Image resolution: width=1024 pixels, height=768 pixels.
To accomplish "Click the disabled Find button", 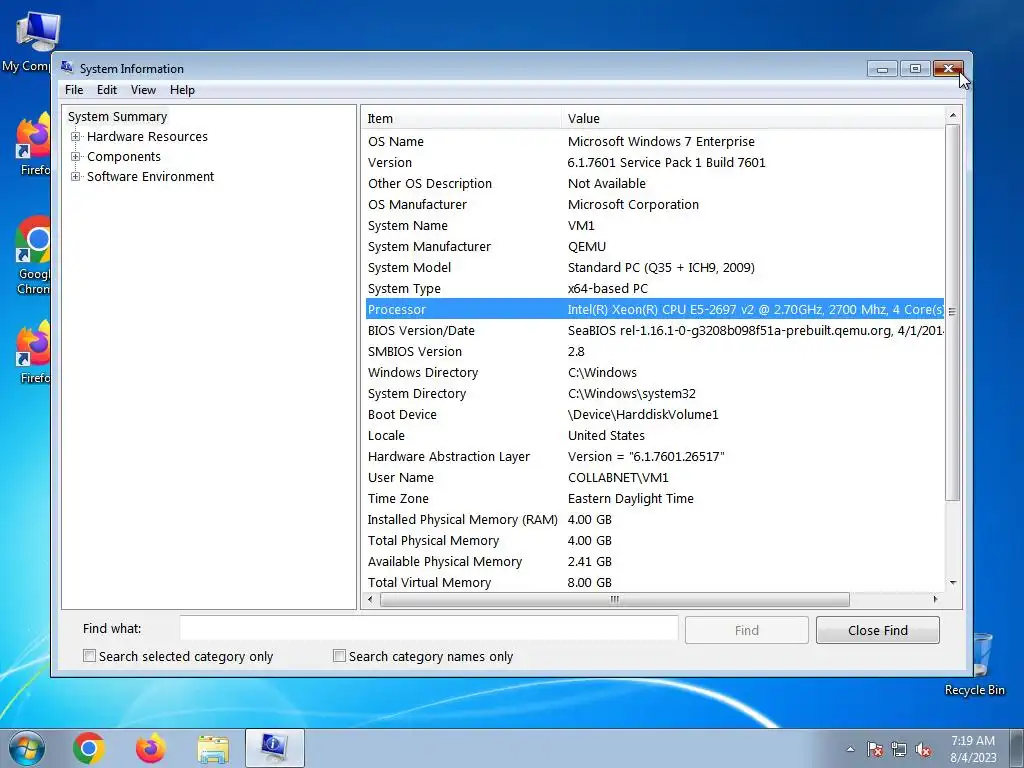I will point(746,630).
